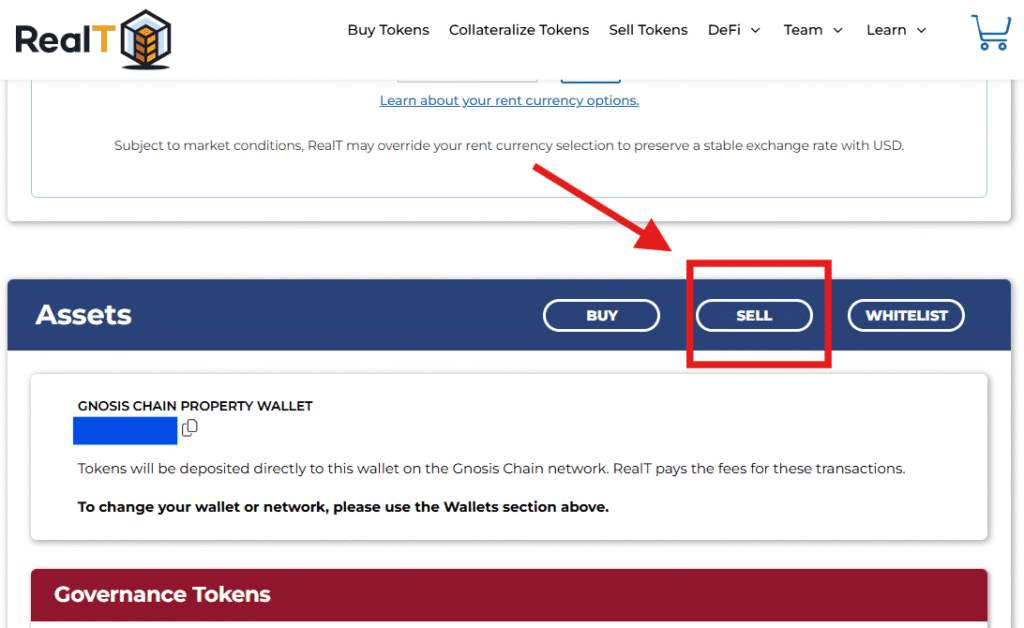The height and width of the screenshot is (628, 1024).
Task: Click the Assets section heading
Action: (84, 315)
